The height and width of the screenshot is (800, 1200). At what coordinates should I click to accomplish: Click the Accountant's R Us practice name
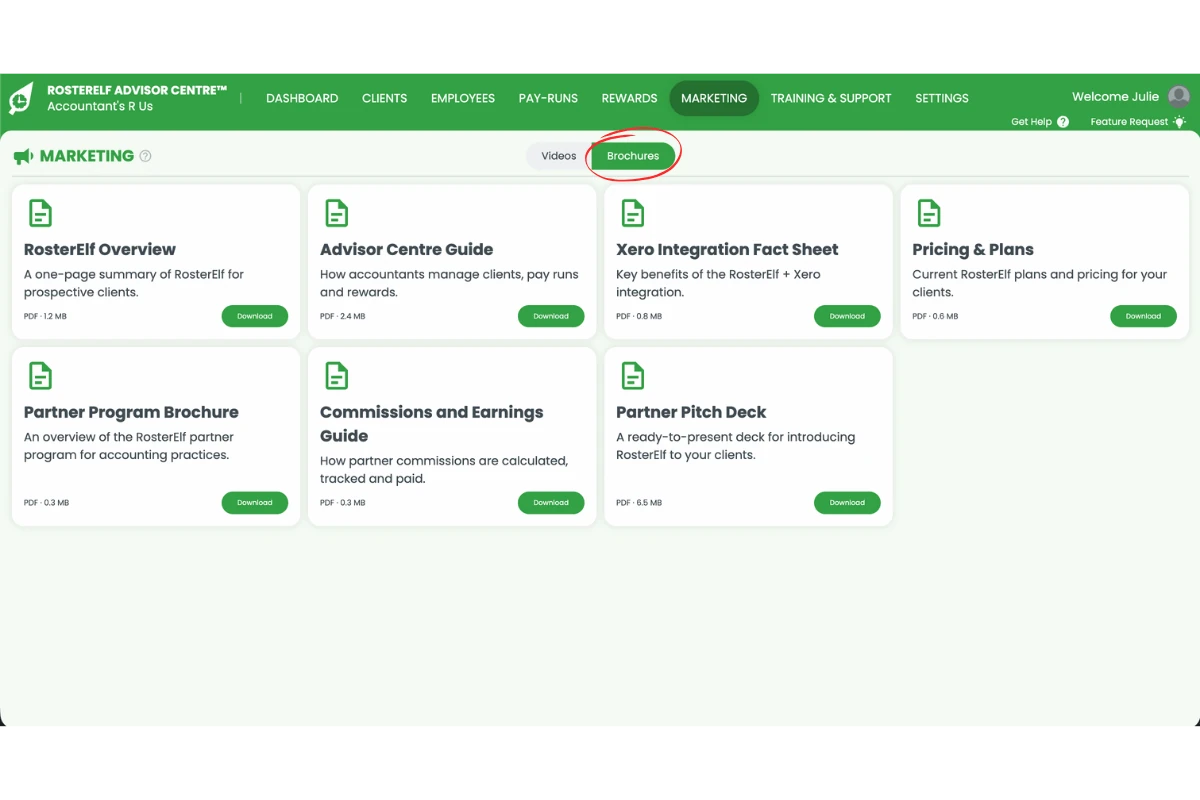[100, 106]
